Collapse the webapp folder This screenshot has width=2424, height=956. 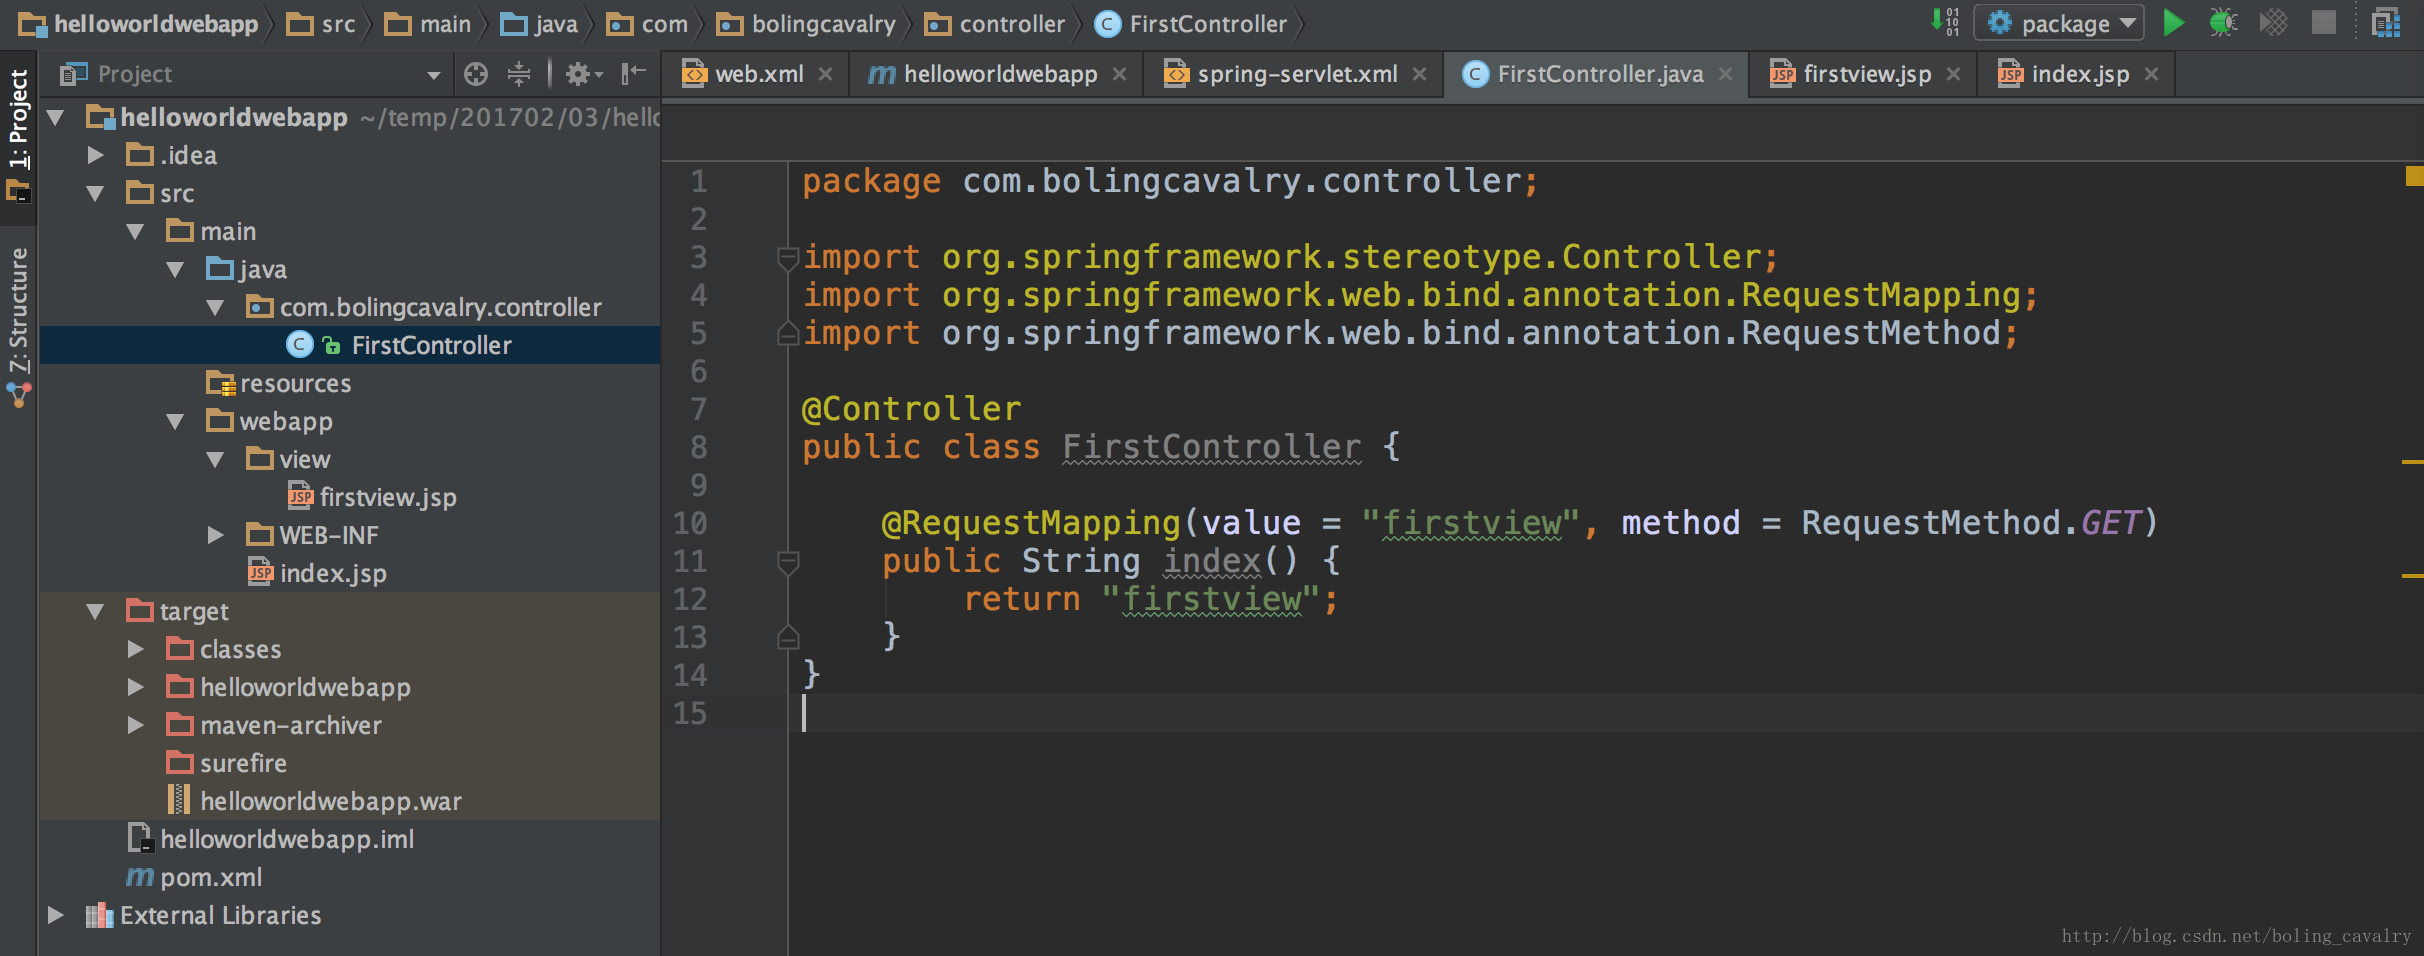pos(176,421)
